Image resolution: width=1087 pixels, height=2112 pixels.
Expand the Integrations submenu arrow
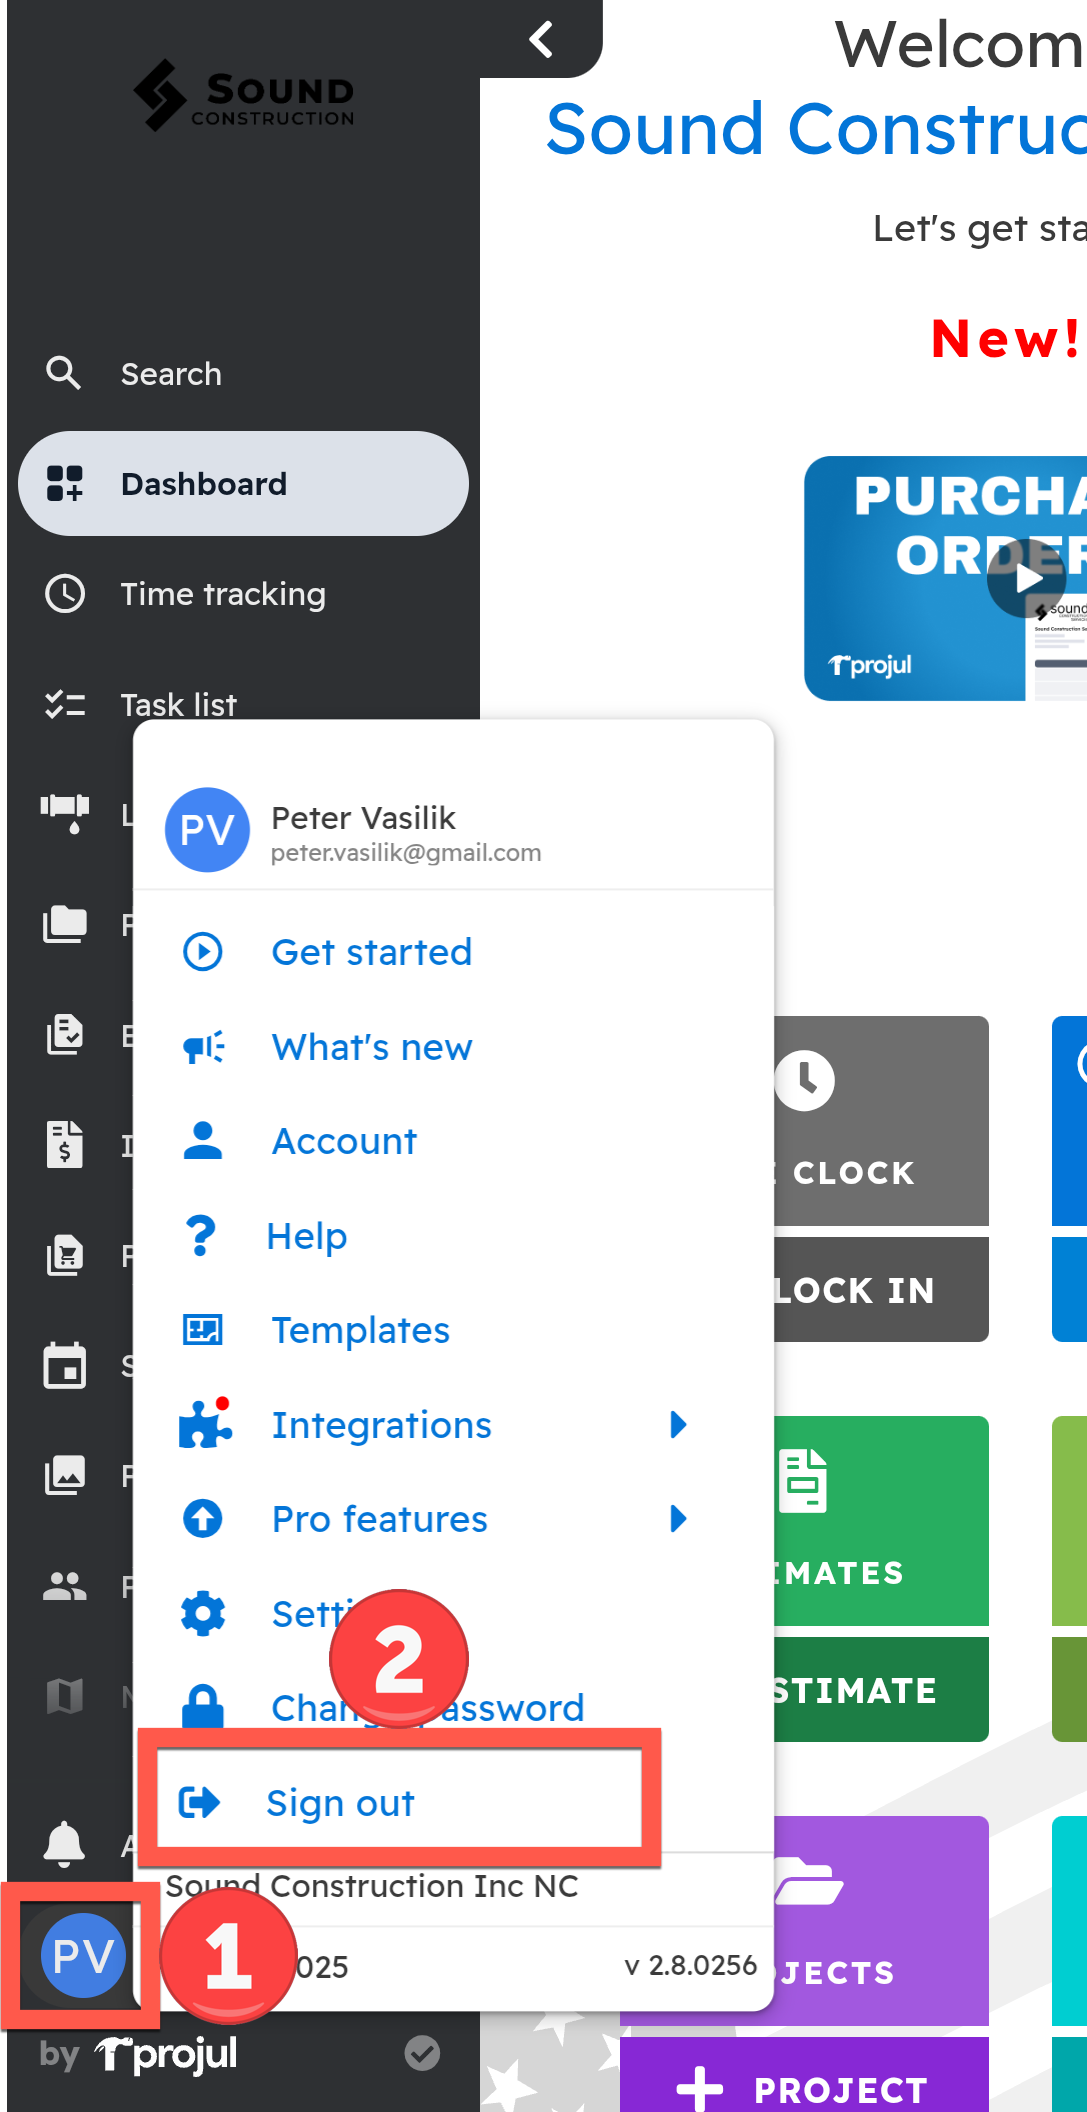pos(678,1425)
